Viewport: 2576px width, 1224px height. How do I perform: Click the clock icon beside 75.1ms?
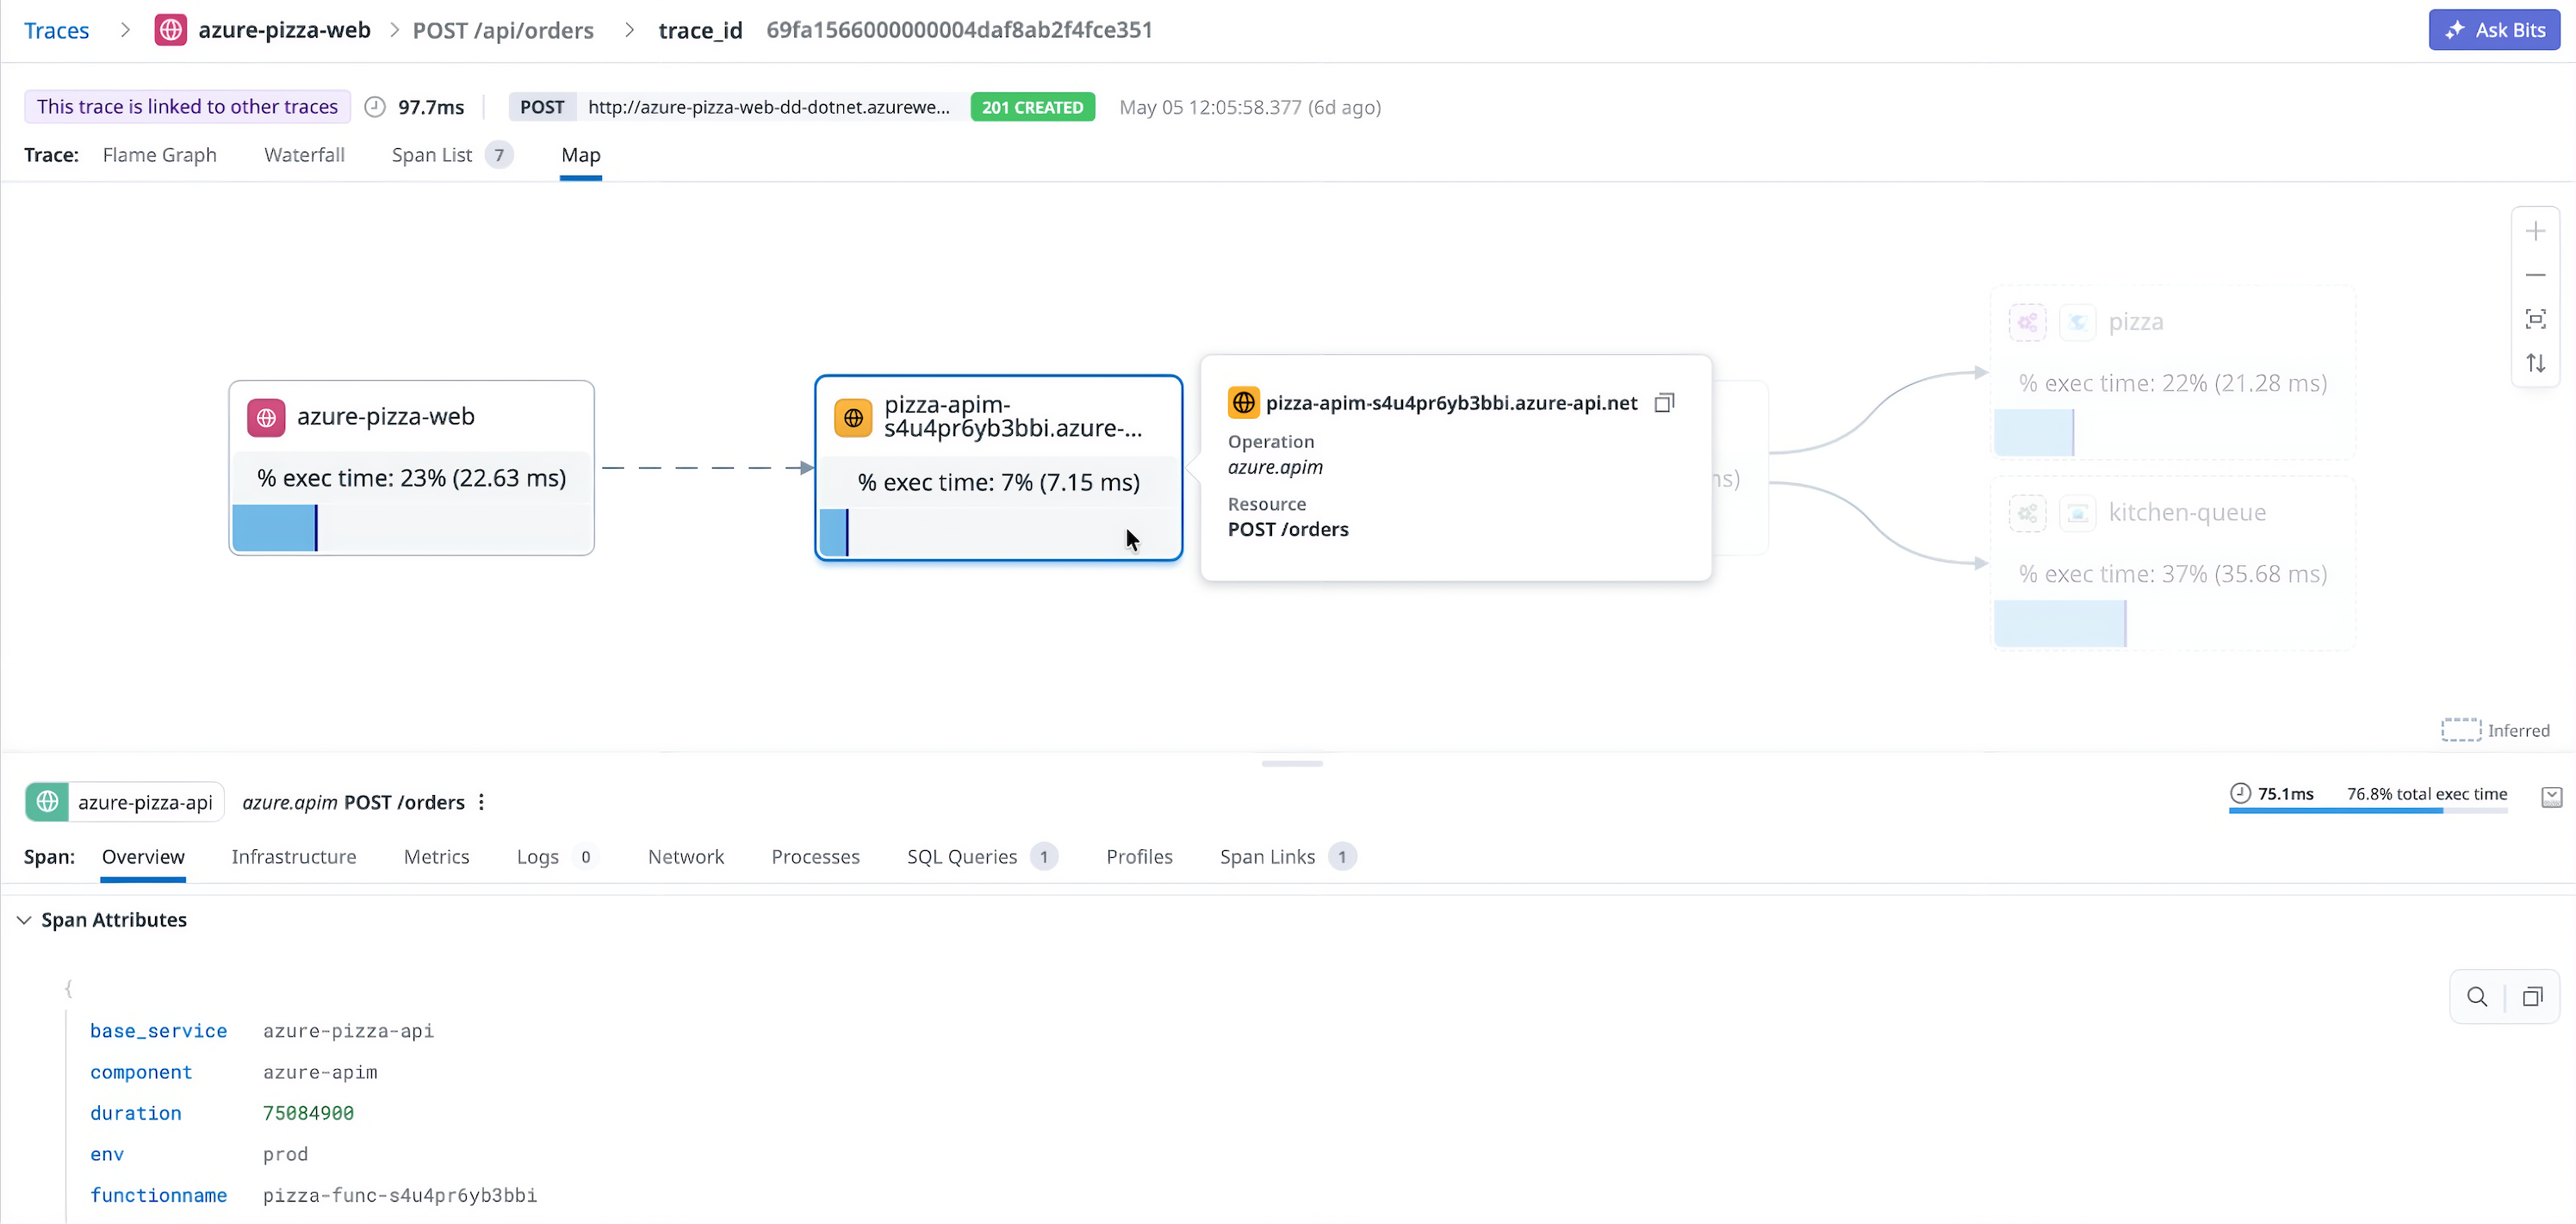2240,793
